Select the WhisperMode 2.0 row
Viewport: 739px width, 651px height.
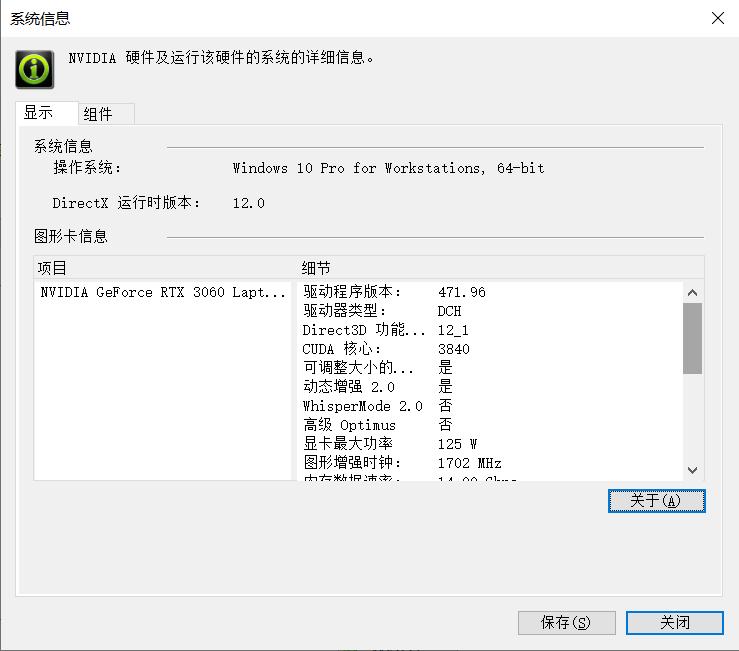pos(492,406)
